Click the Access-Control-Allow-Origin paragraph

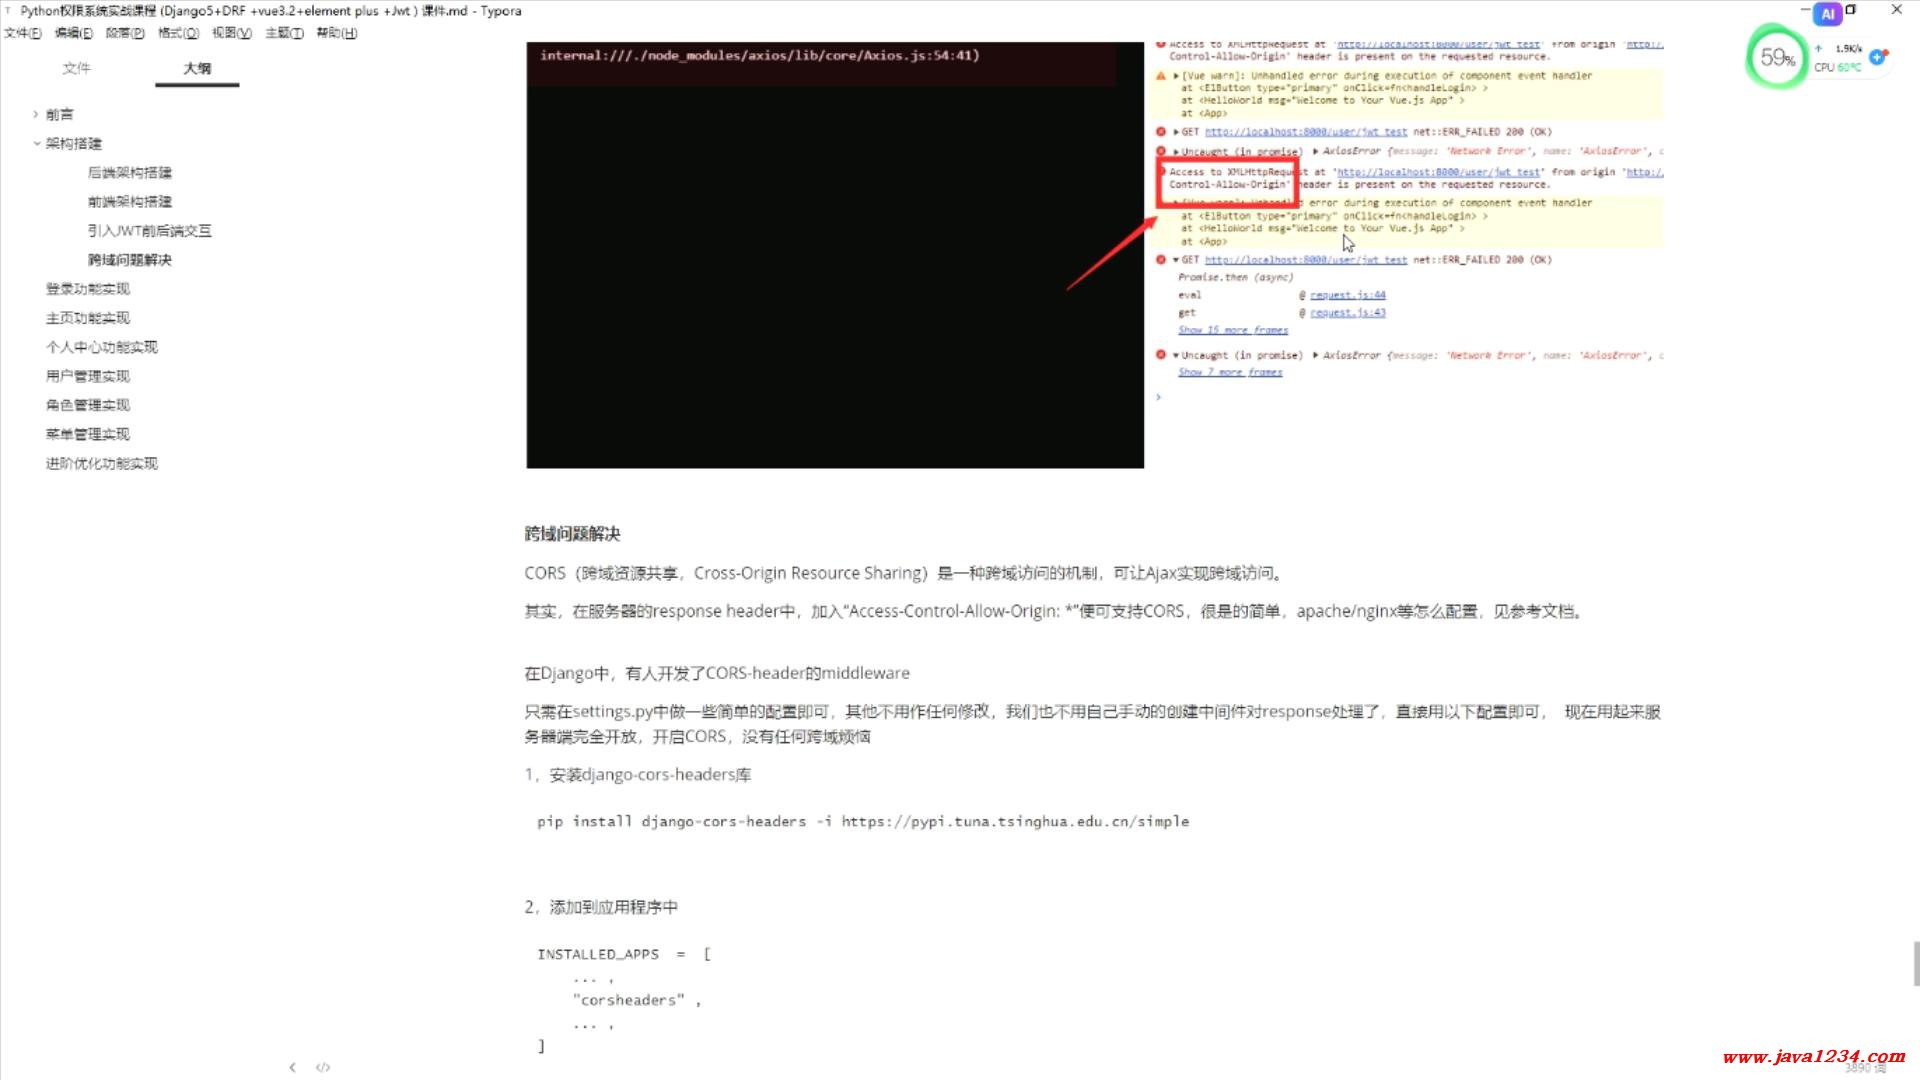pos(1055,611)
